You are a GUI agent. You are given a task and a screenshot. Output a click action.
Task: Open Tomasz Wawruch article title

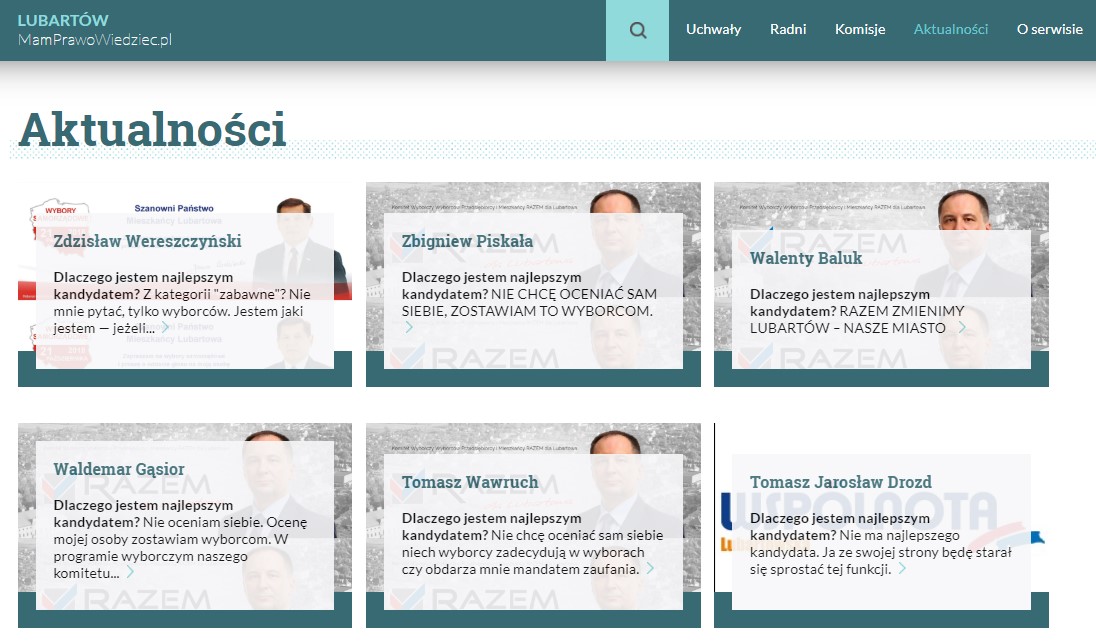click(x=470, y=482)
